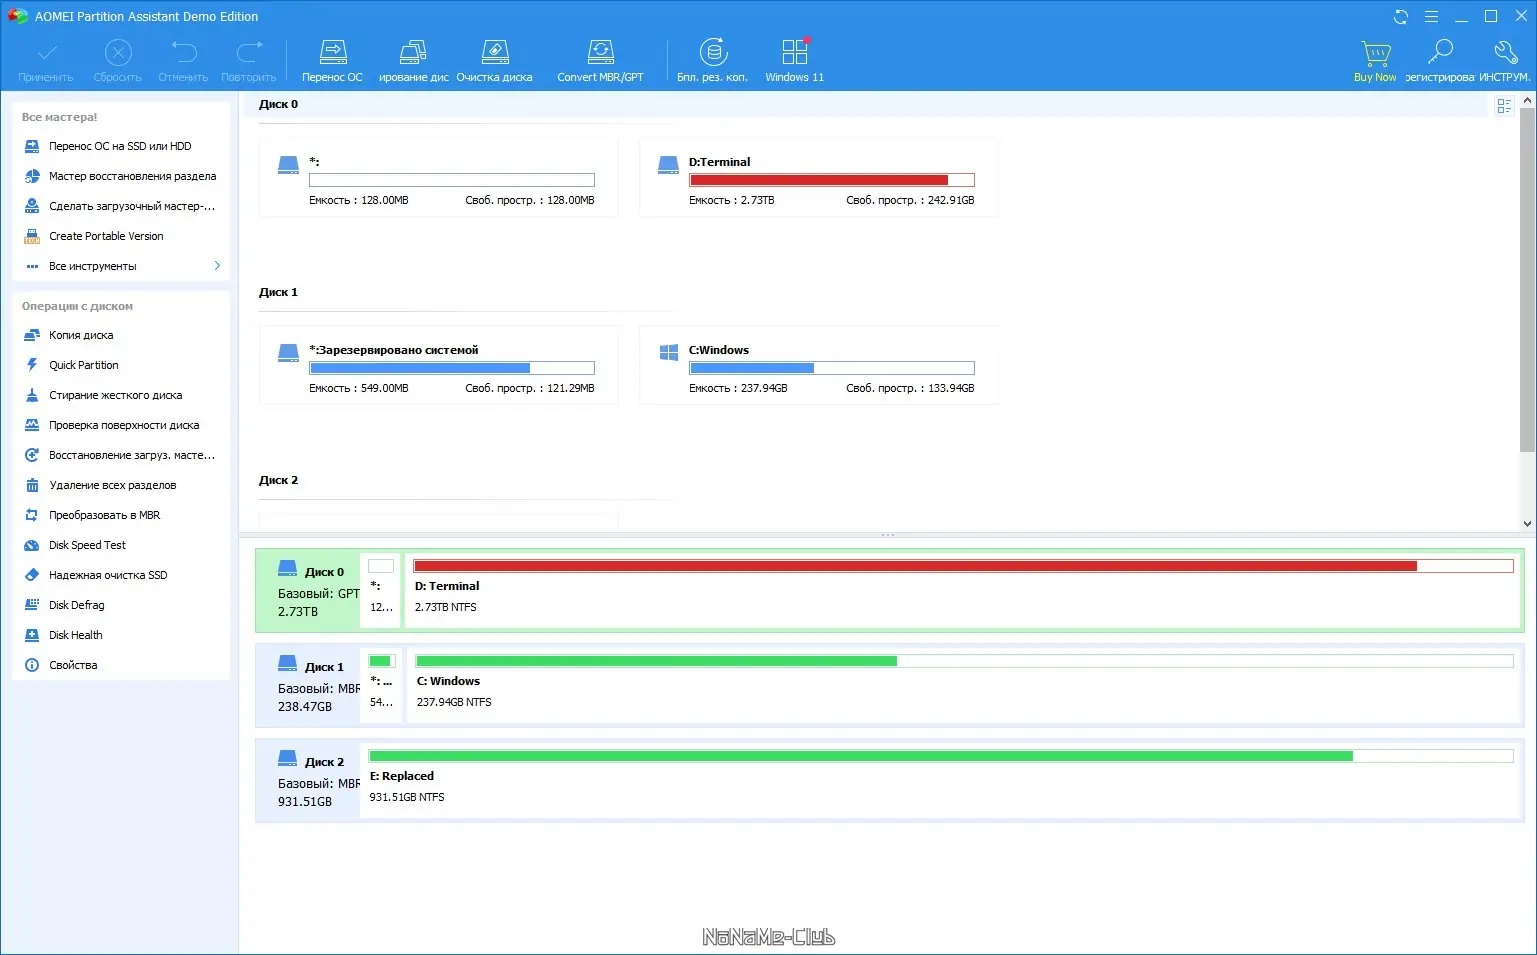Select the D: Terminal red usage bar
Viewport: 1537px width, 955px height.
tap(963, 566)
